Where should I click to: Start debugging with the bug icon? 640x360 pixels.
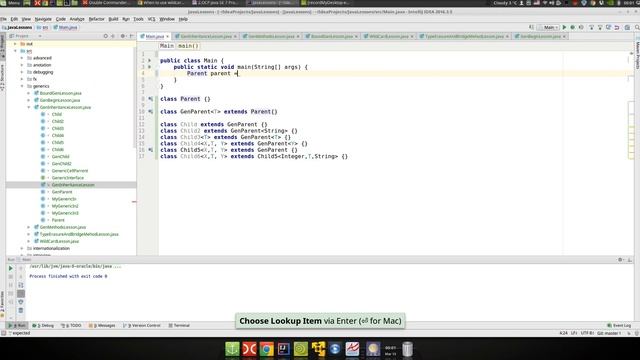tap(573, 27)
